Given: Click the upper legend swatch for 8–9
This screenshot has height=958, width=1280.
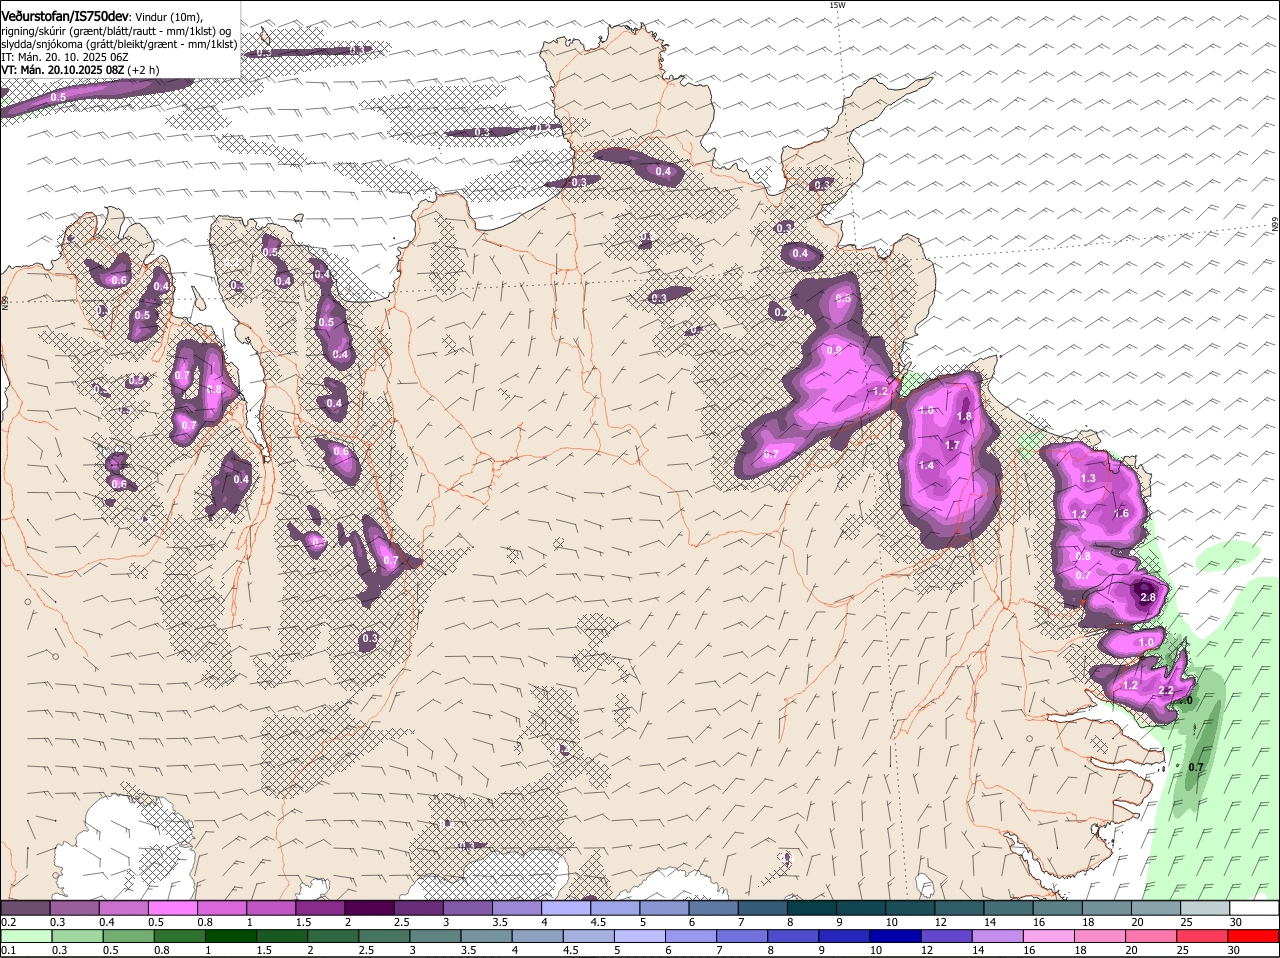Looking at the screenshot, I should pos(812,907).
